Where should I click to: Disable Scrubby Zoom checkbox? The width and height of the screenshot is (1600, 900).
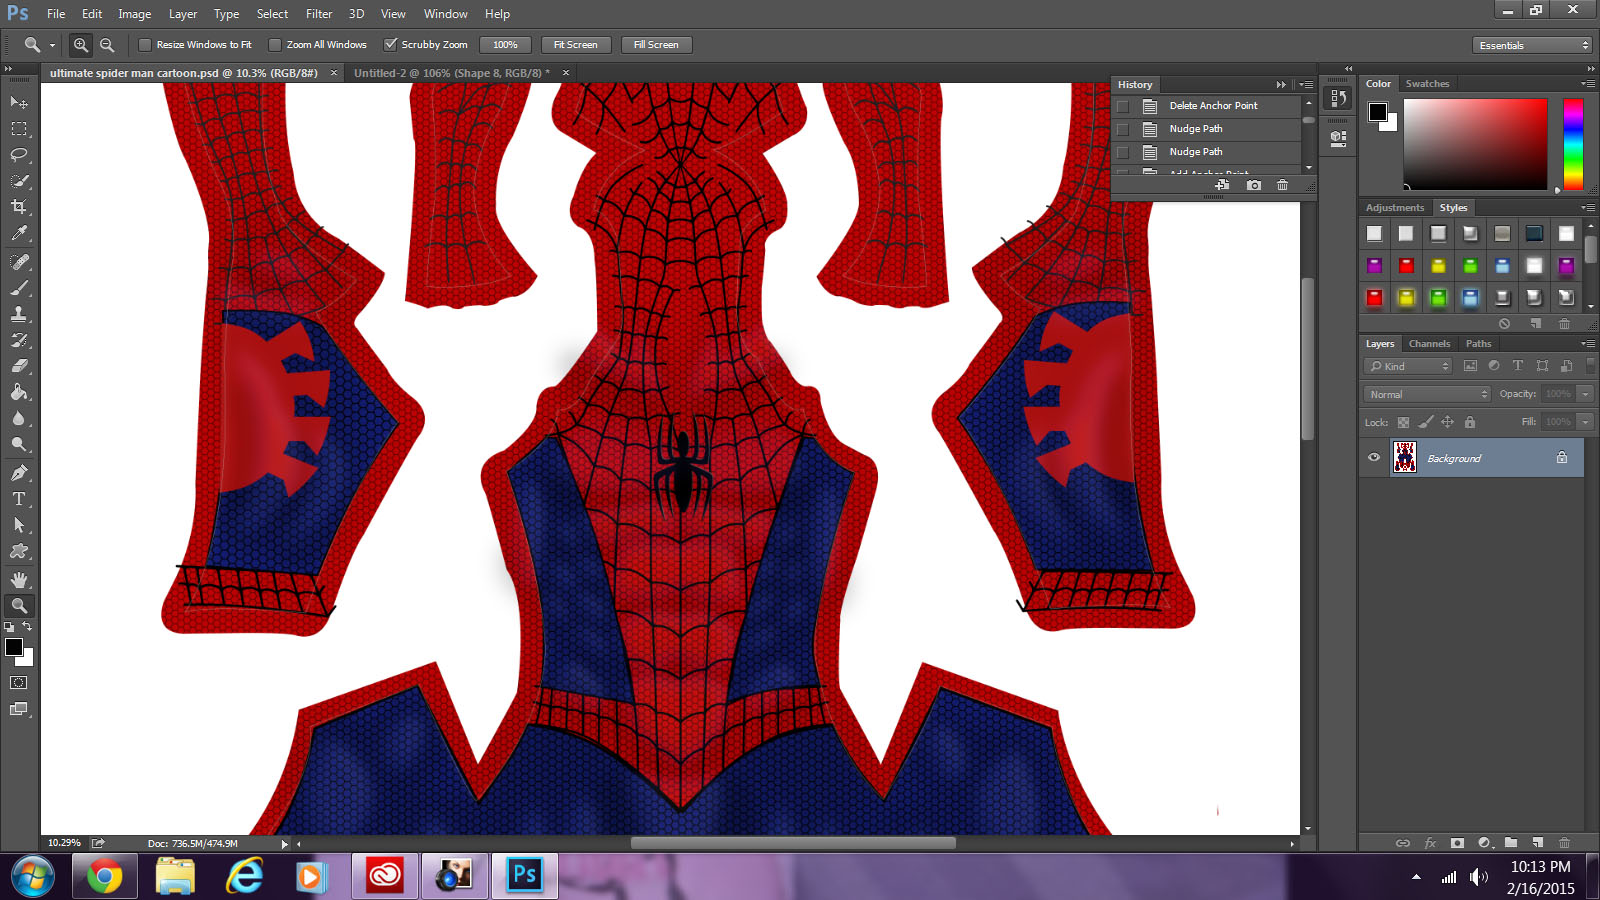coord(391,45)
